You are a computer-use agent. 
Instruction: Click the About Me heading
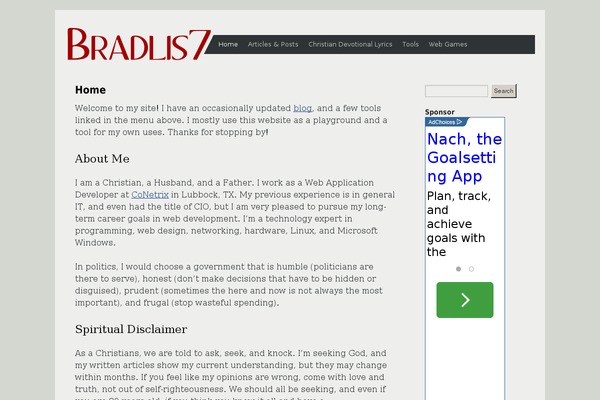(102, 159)
